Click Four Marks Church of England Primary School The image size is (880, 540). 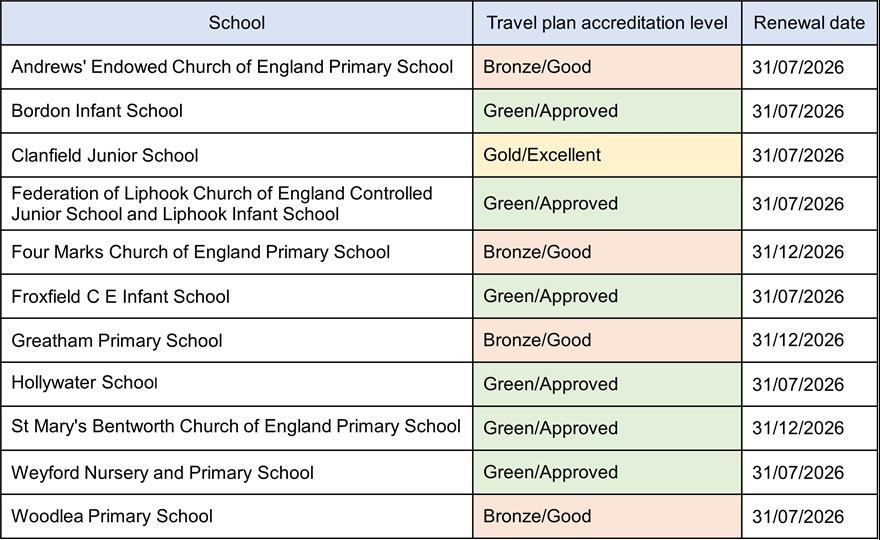tap(200, 252)
